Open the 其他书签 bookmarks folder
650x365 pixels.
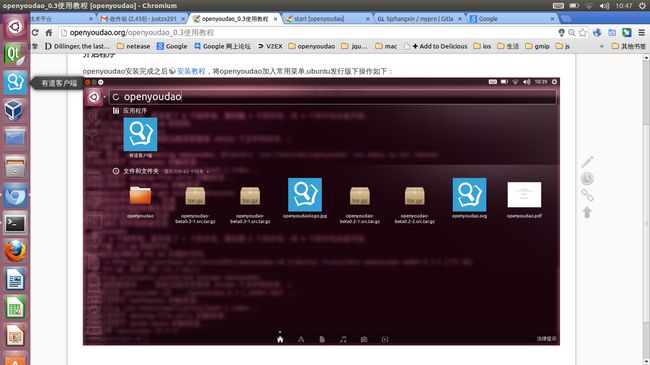click(629, 46)
